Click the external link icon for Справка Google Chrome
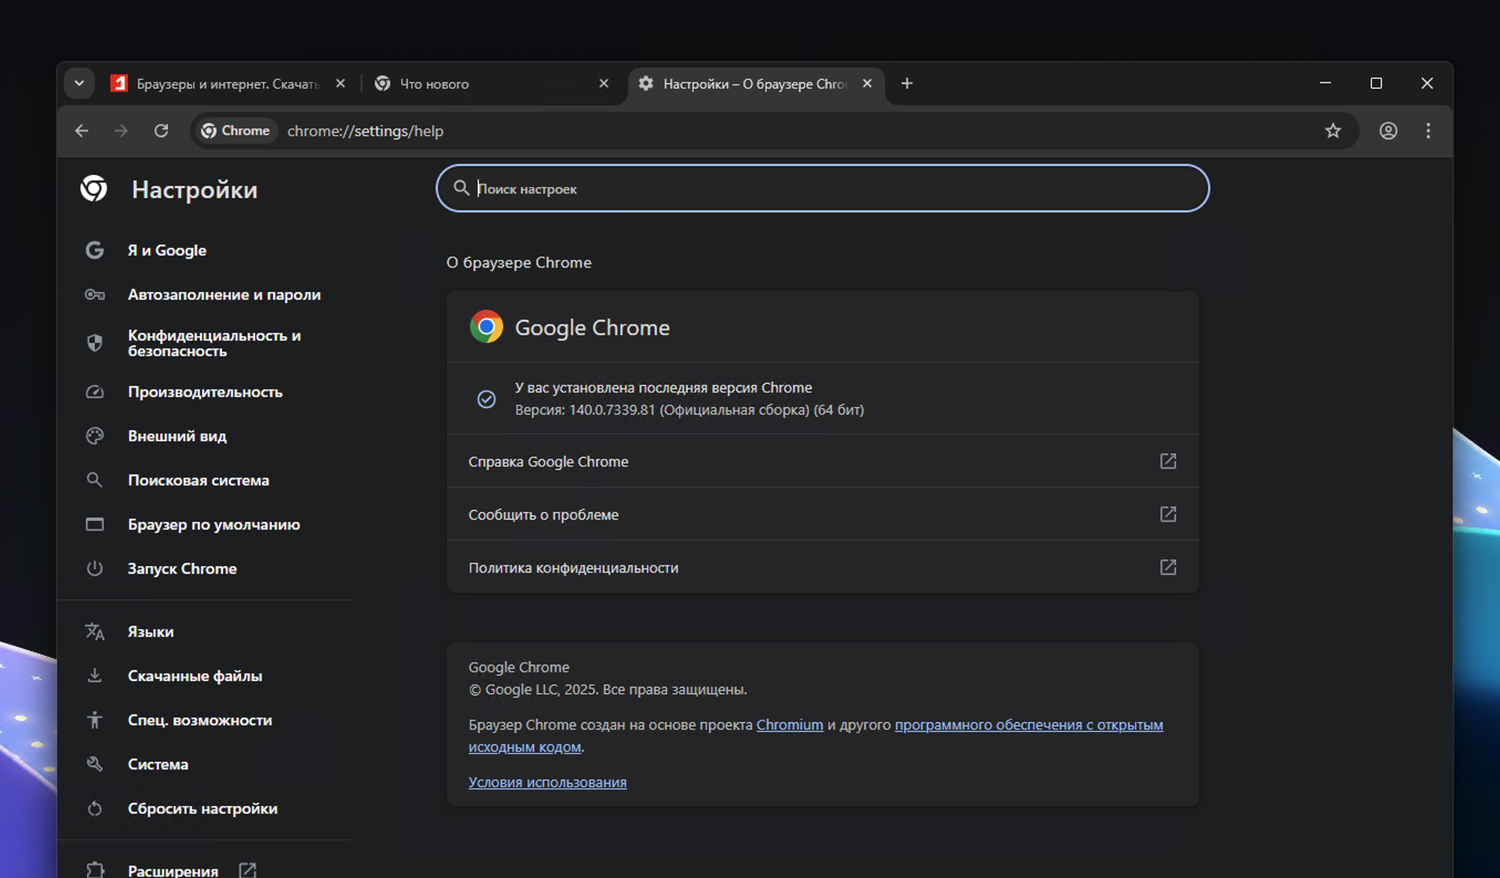The image size is (1500, 878). coord(1167,461)
